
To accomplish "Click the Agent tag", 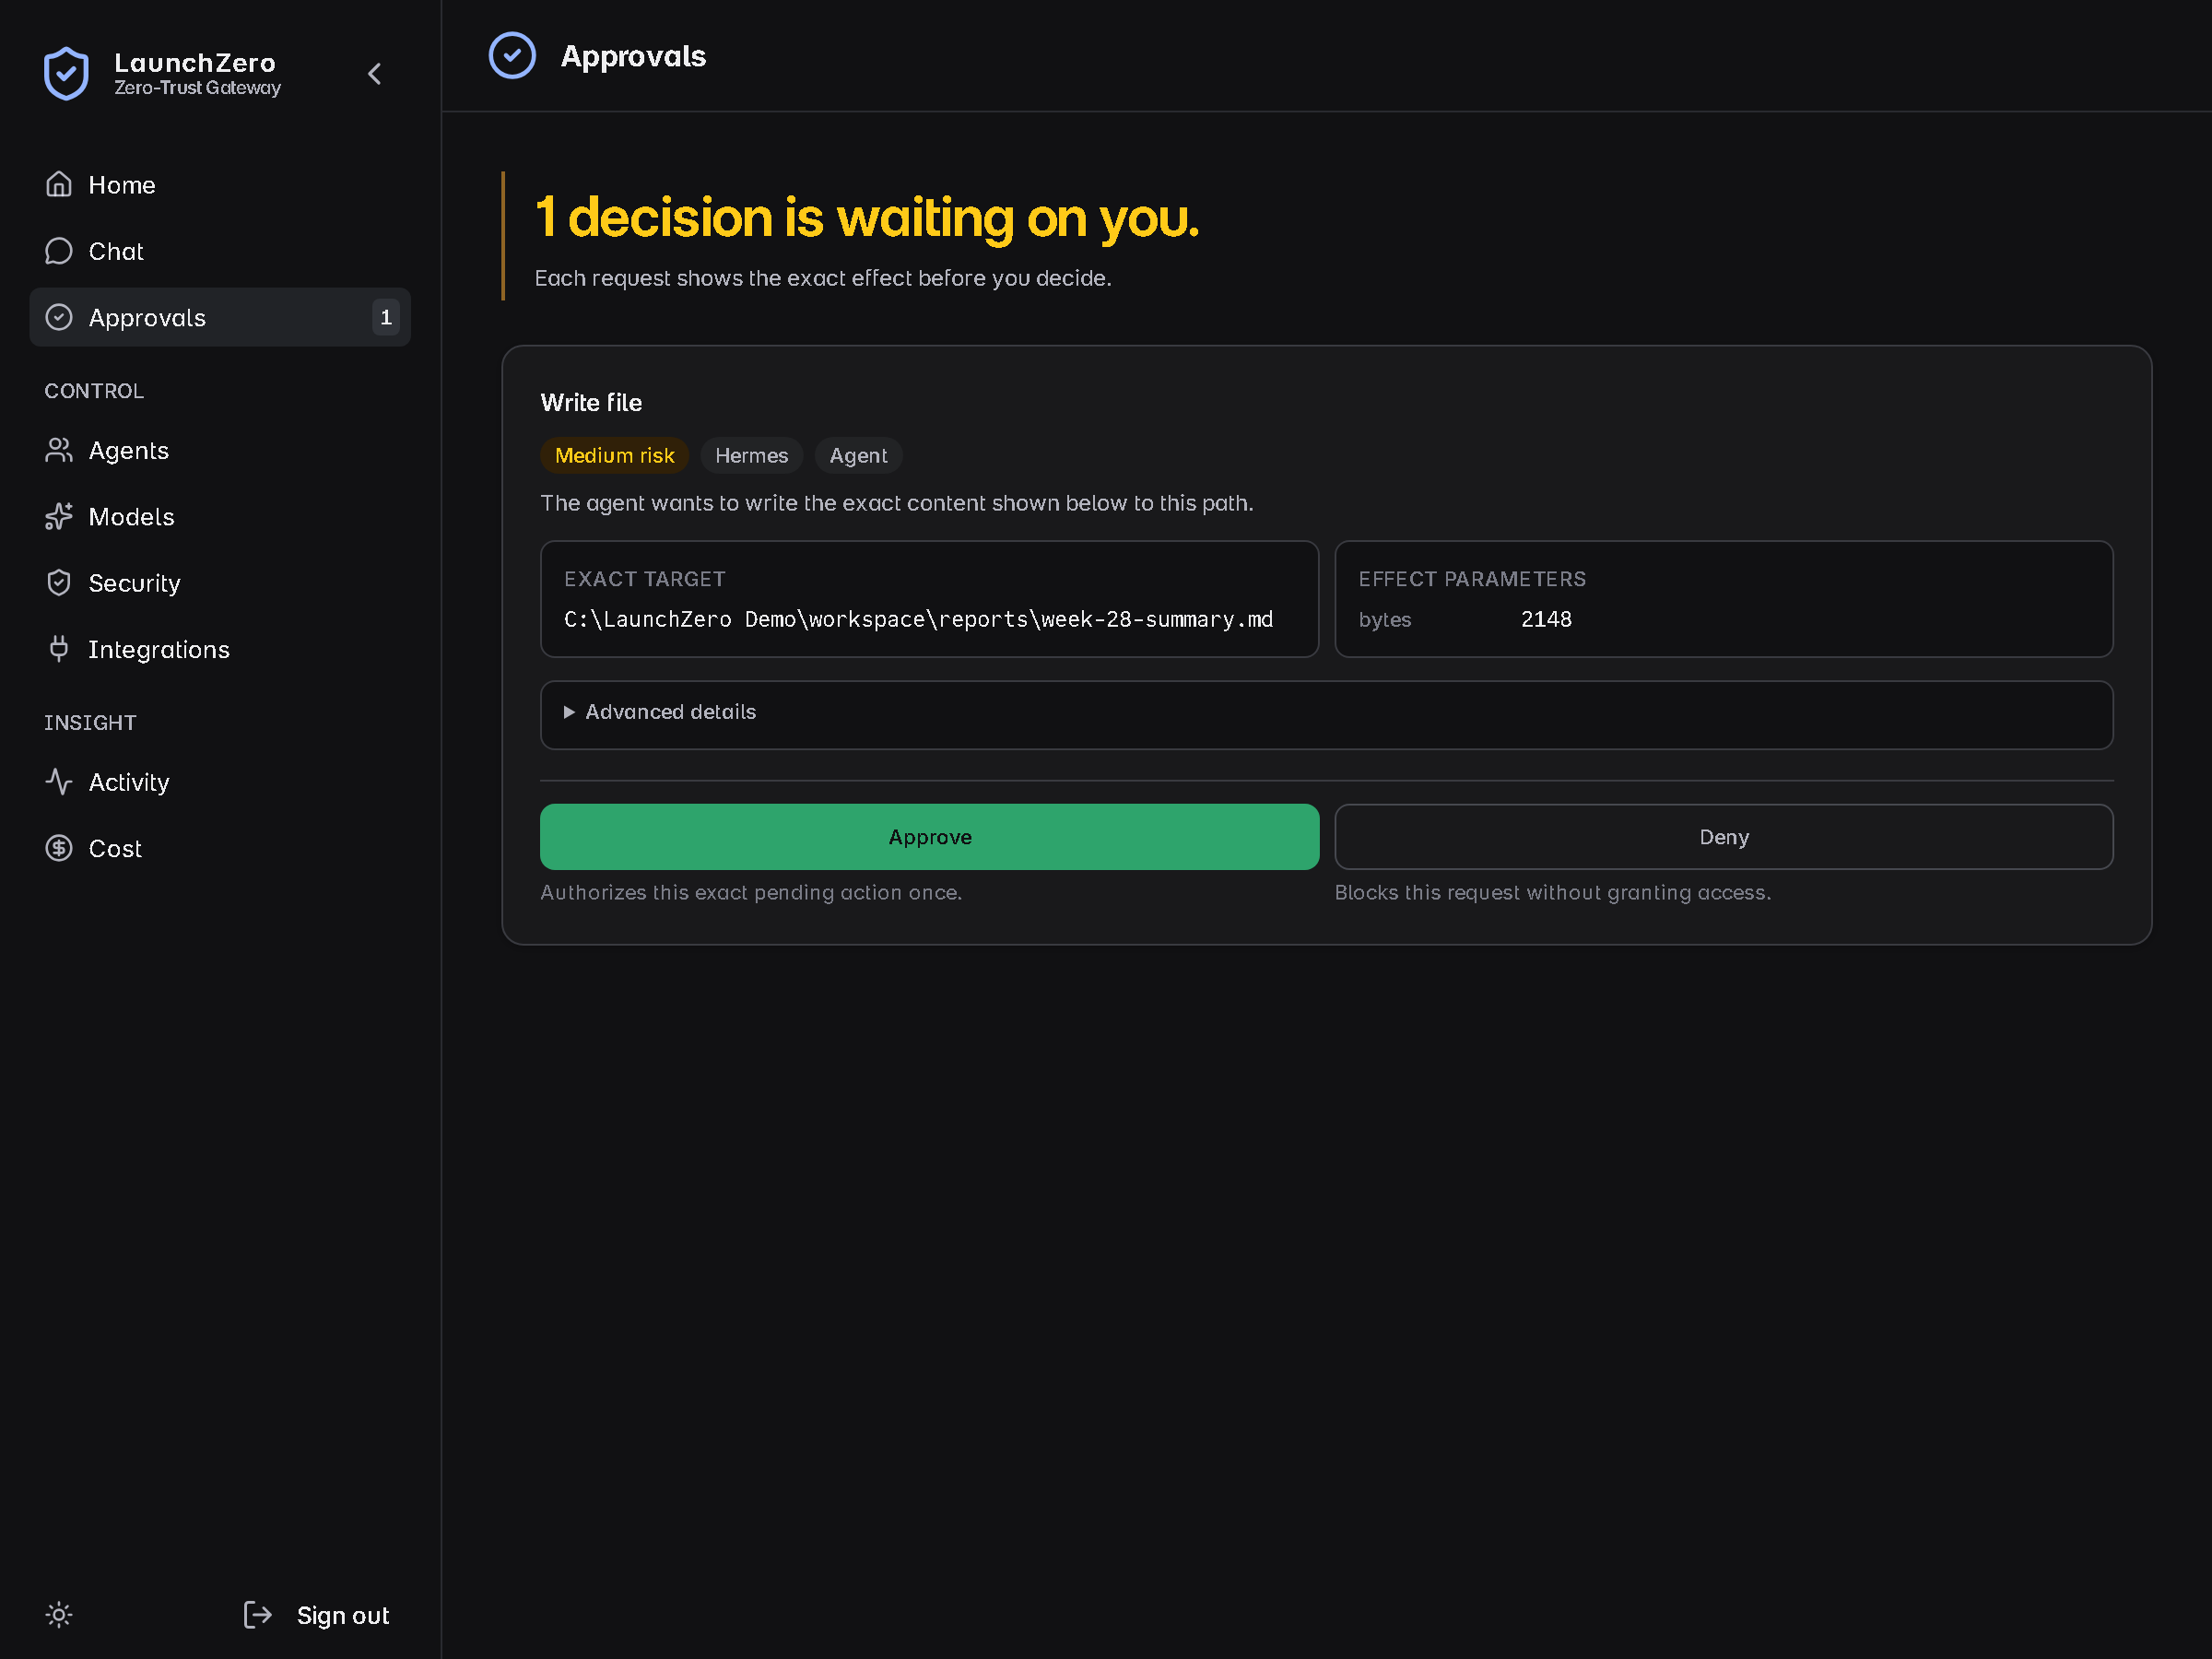I will click(858, 455).
